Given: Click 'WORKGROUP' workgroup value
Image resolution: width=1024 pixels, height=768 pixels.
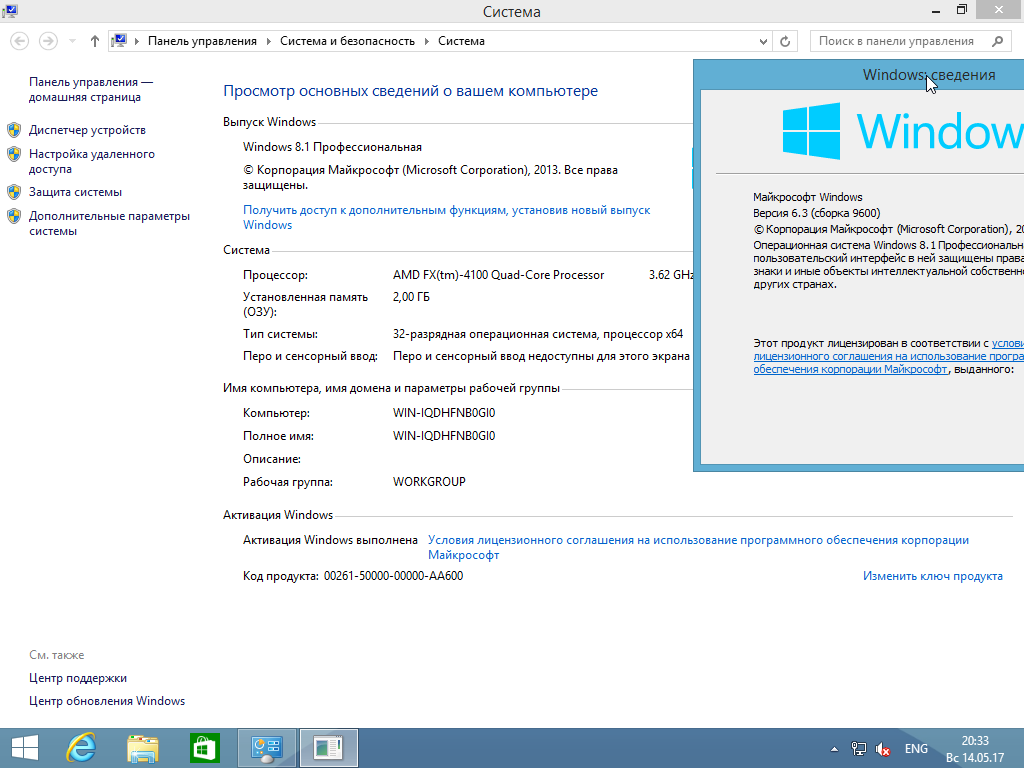Looking at the screenshot, I should click(429, 482).
